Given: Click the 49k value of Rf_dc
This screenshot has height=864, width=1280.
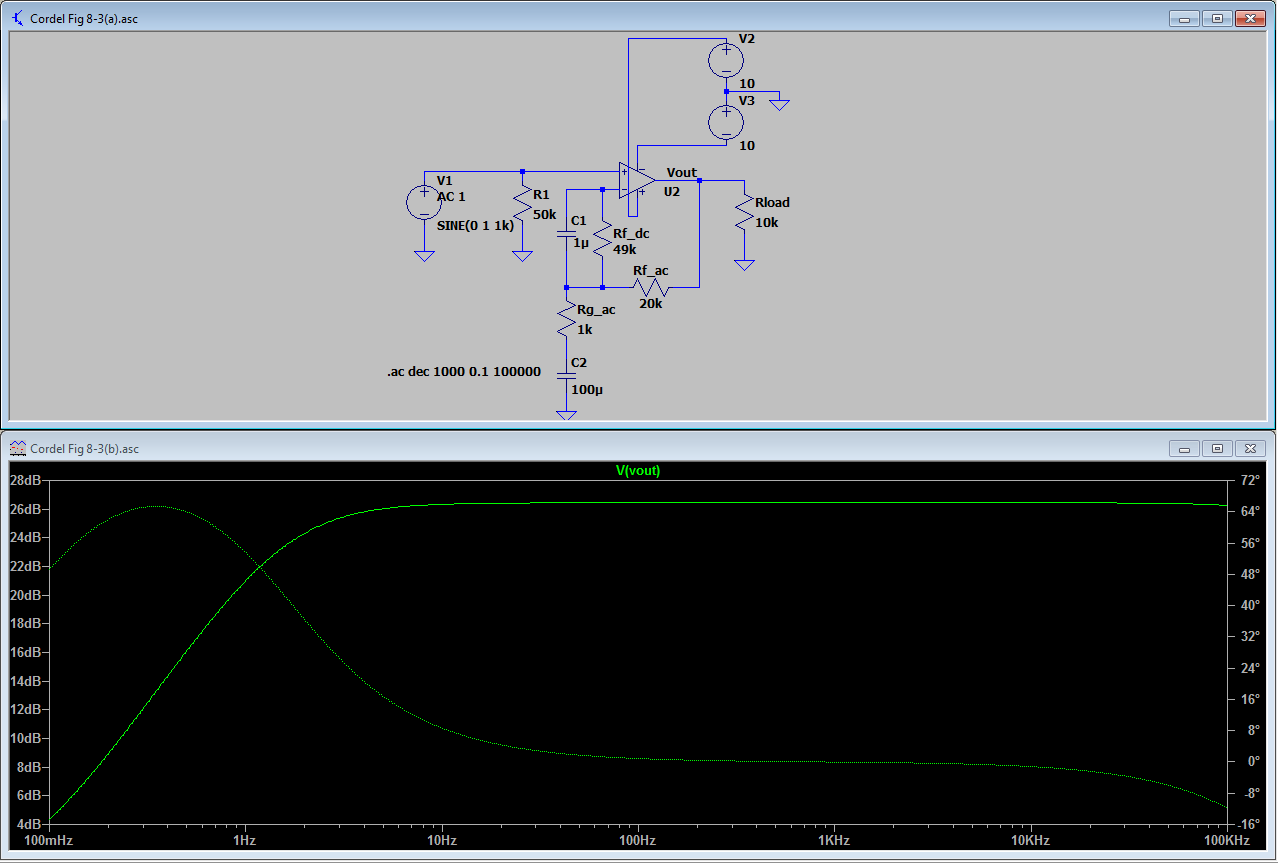Looking at the screenshot, I should (625, 249).
